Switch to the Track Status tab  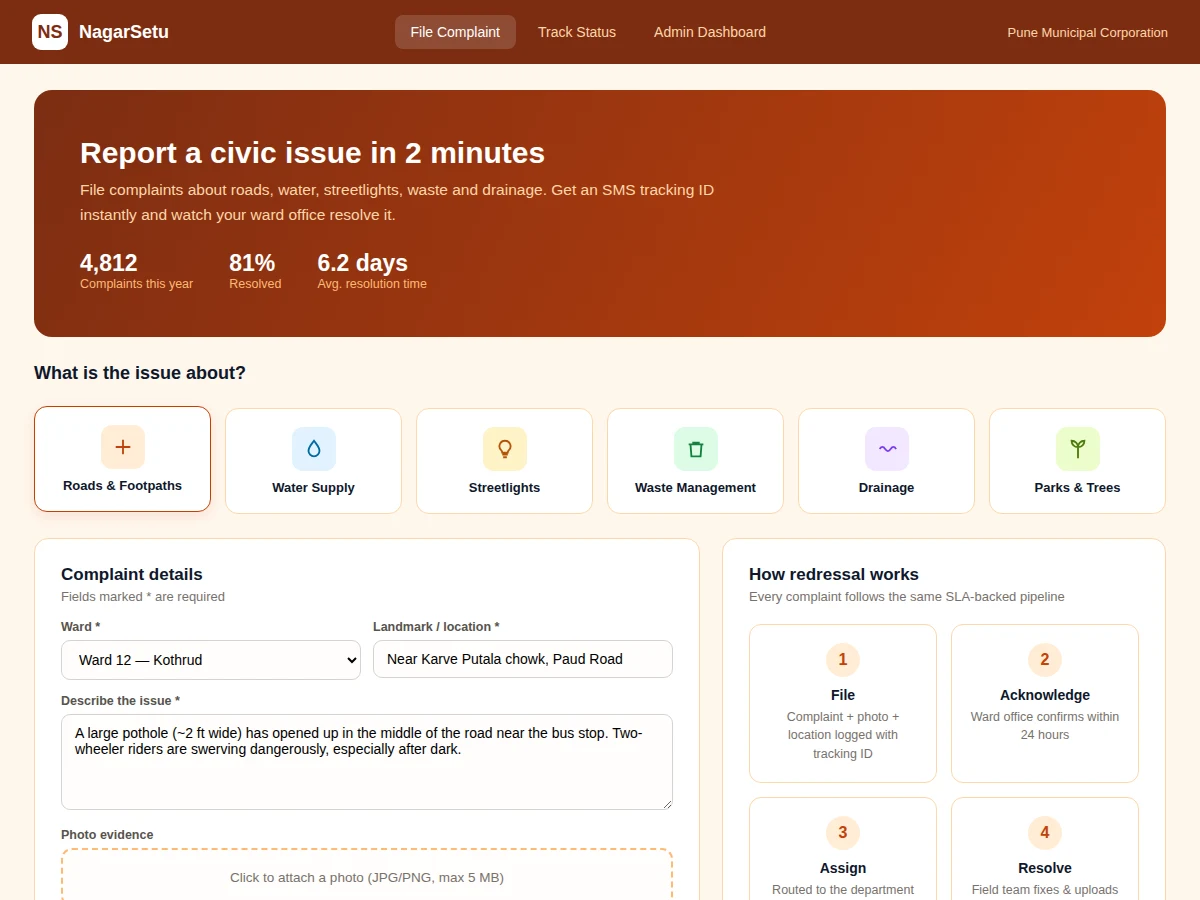(577, 32)
